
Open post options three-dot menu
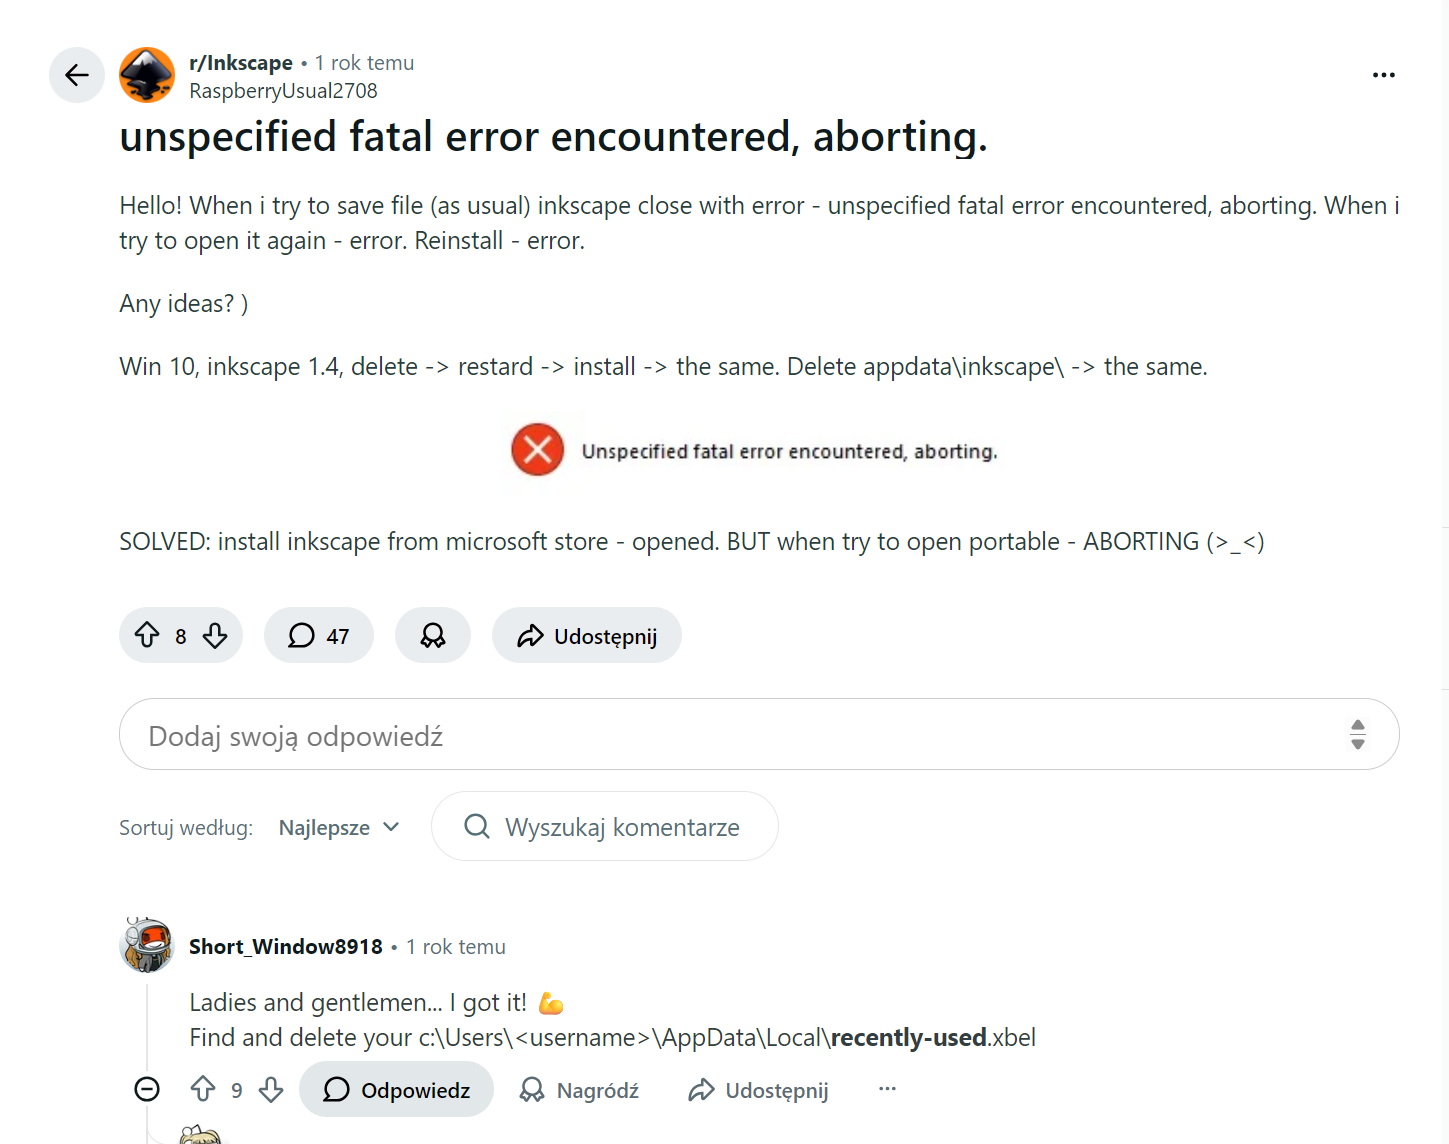pyautogui.click(x=1383, y=75)
